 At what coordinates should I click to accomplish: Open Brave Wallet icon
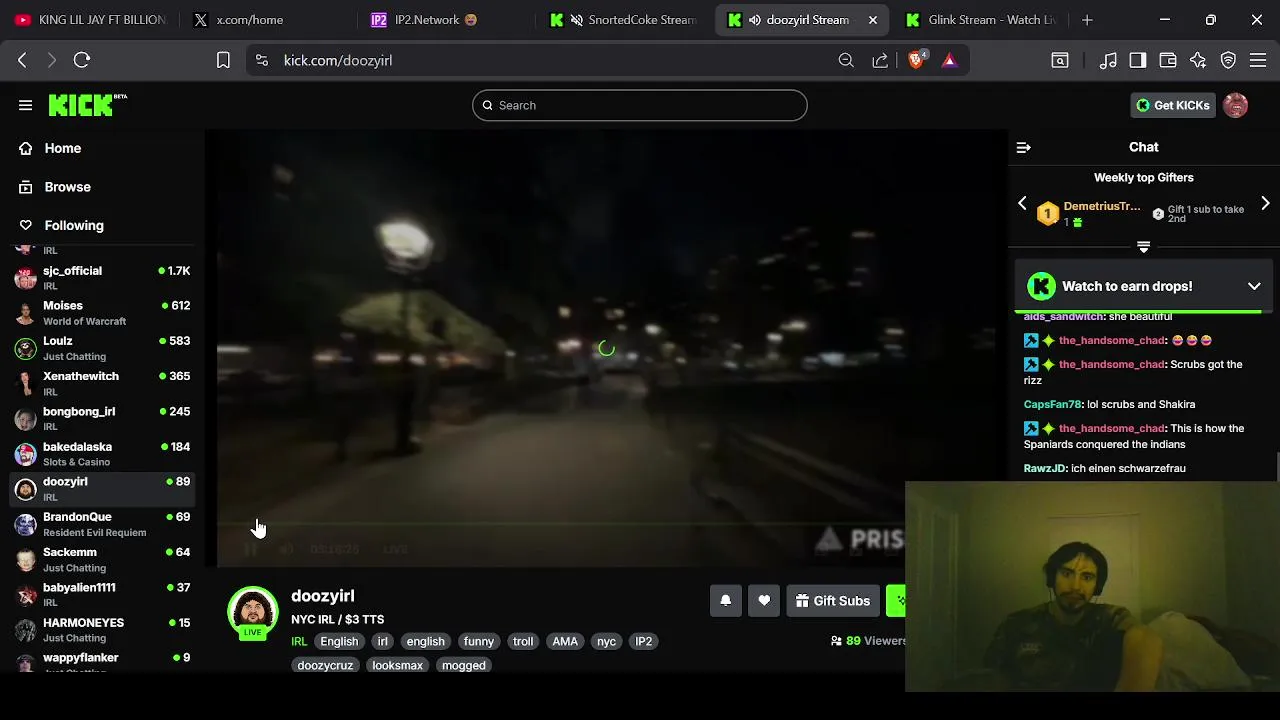(1168, 60)
